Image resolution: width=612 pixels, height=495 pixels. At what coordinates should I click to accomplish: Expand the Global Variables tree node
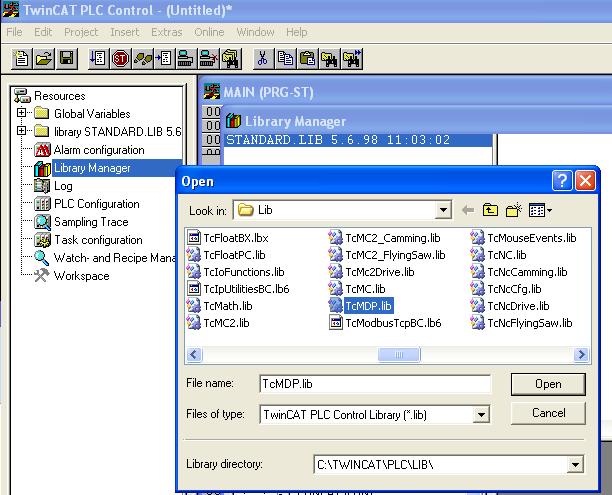pyautogui.click(x=22, y=113)
